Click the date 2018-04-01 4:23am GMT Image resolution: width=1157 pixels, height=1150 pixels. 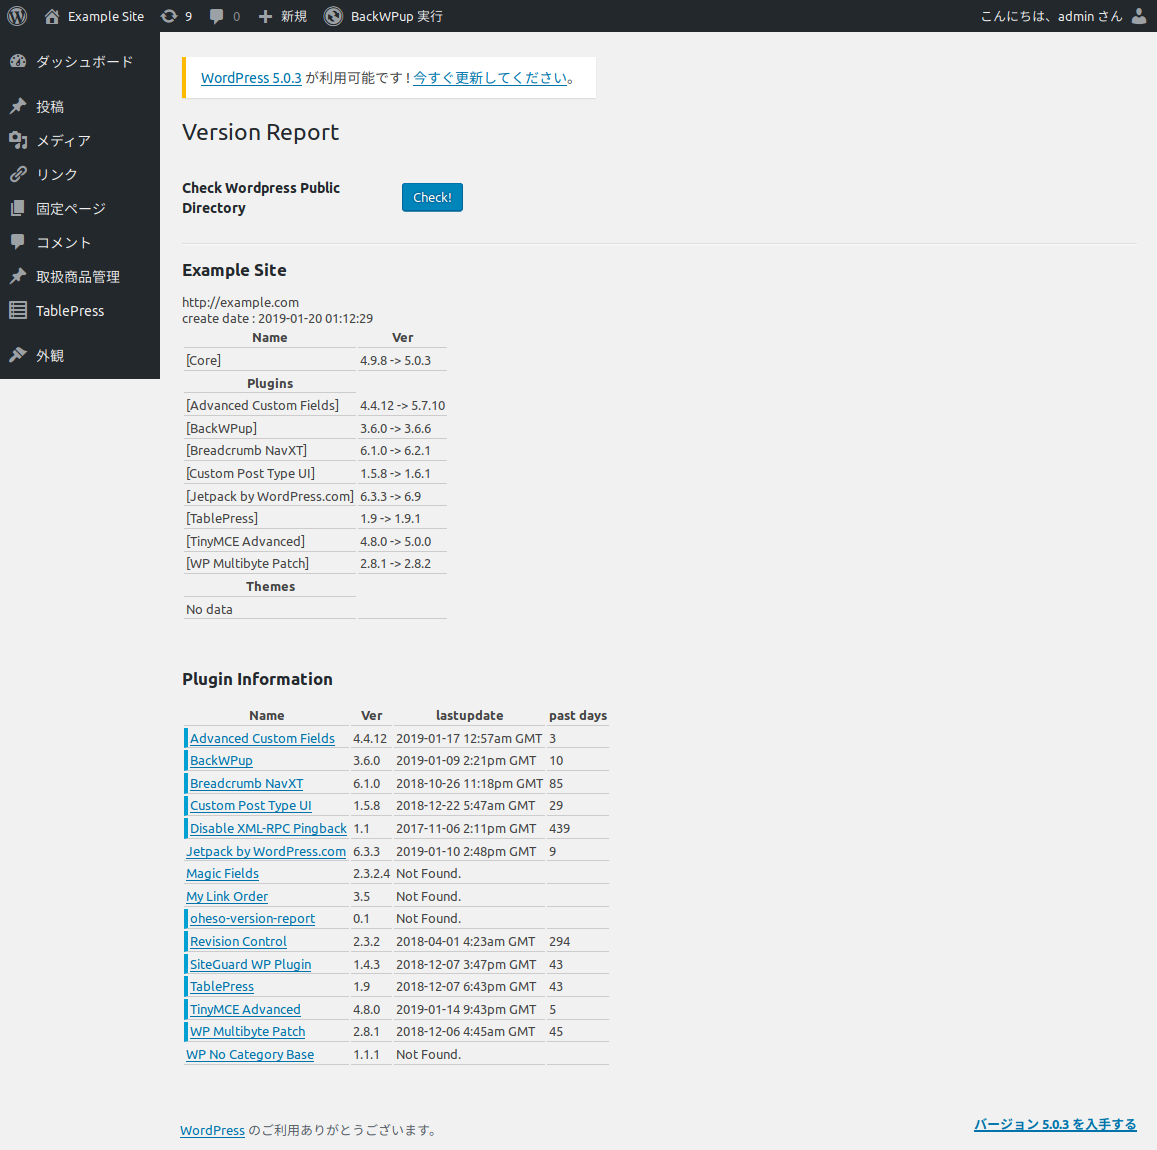point(465,941)
